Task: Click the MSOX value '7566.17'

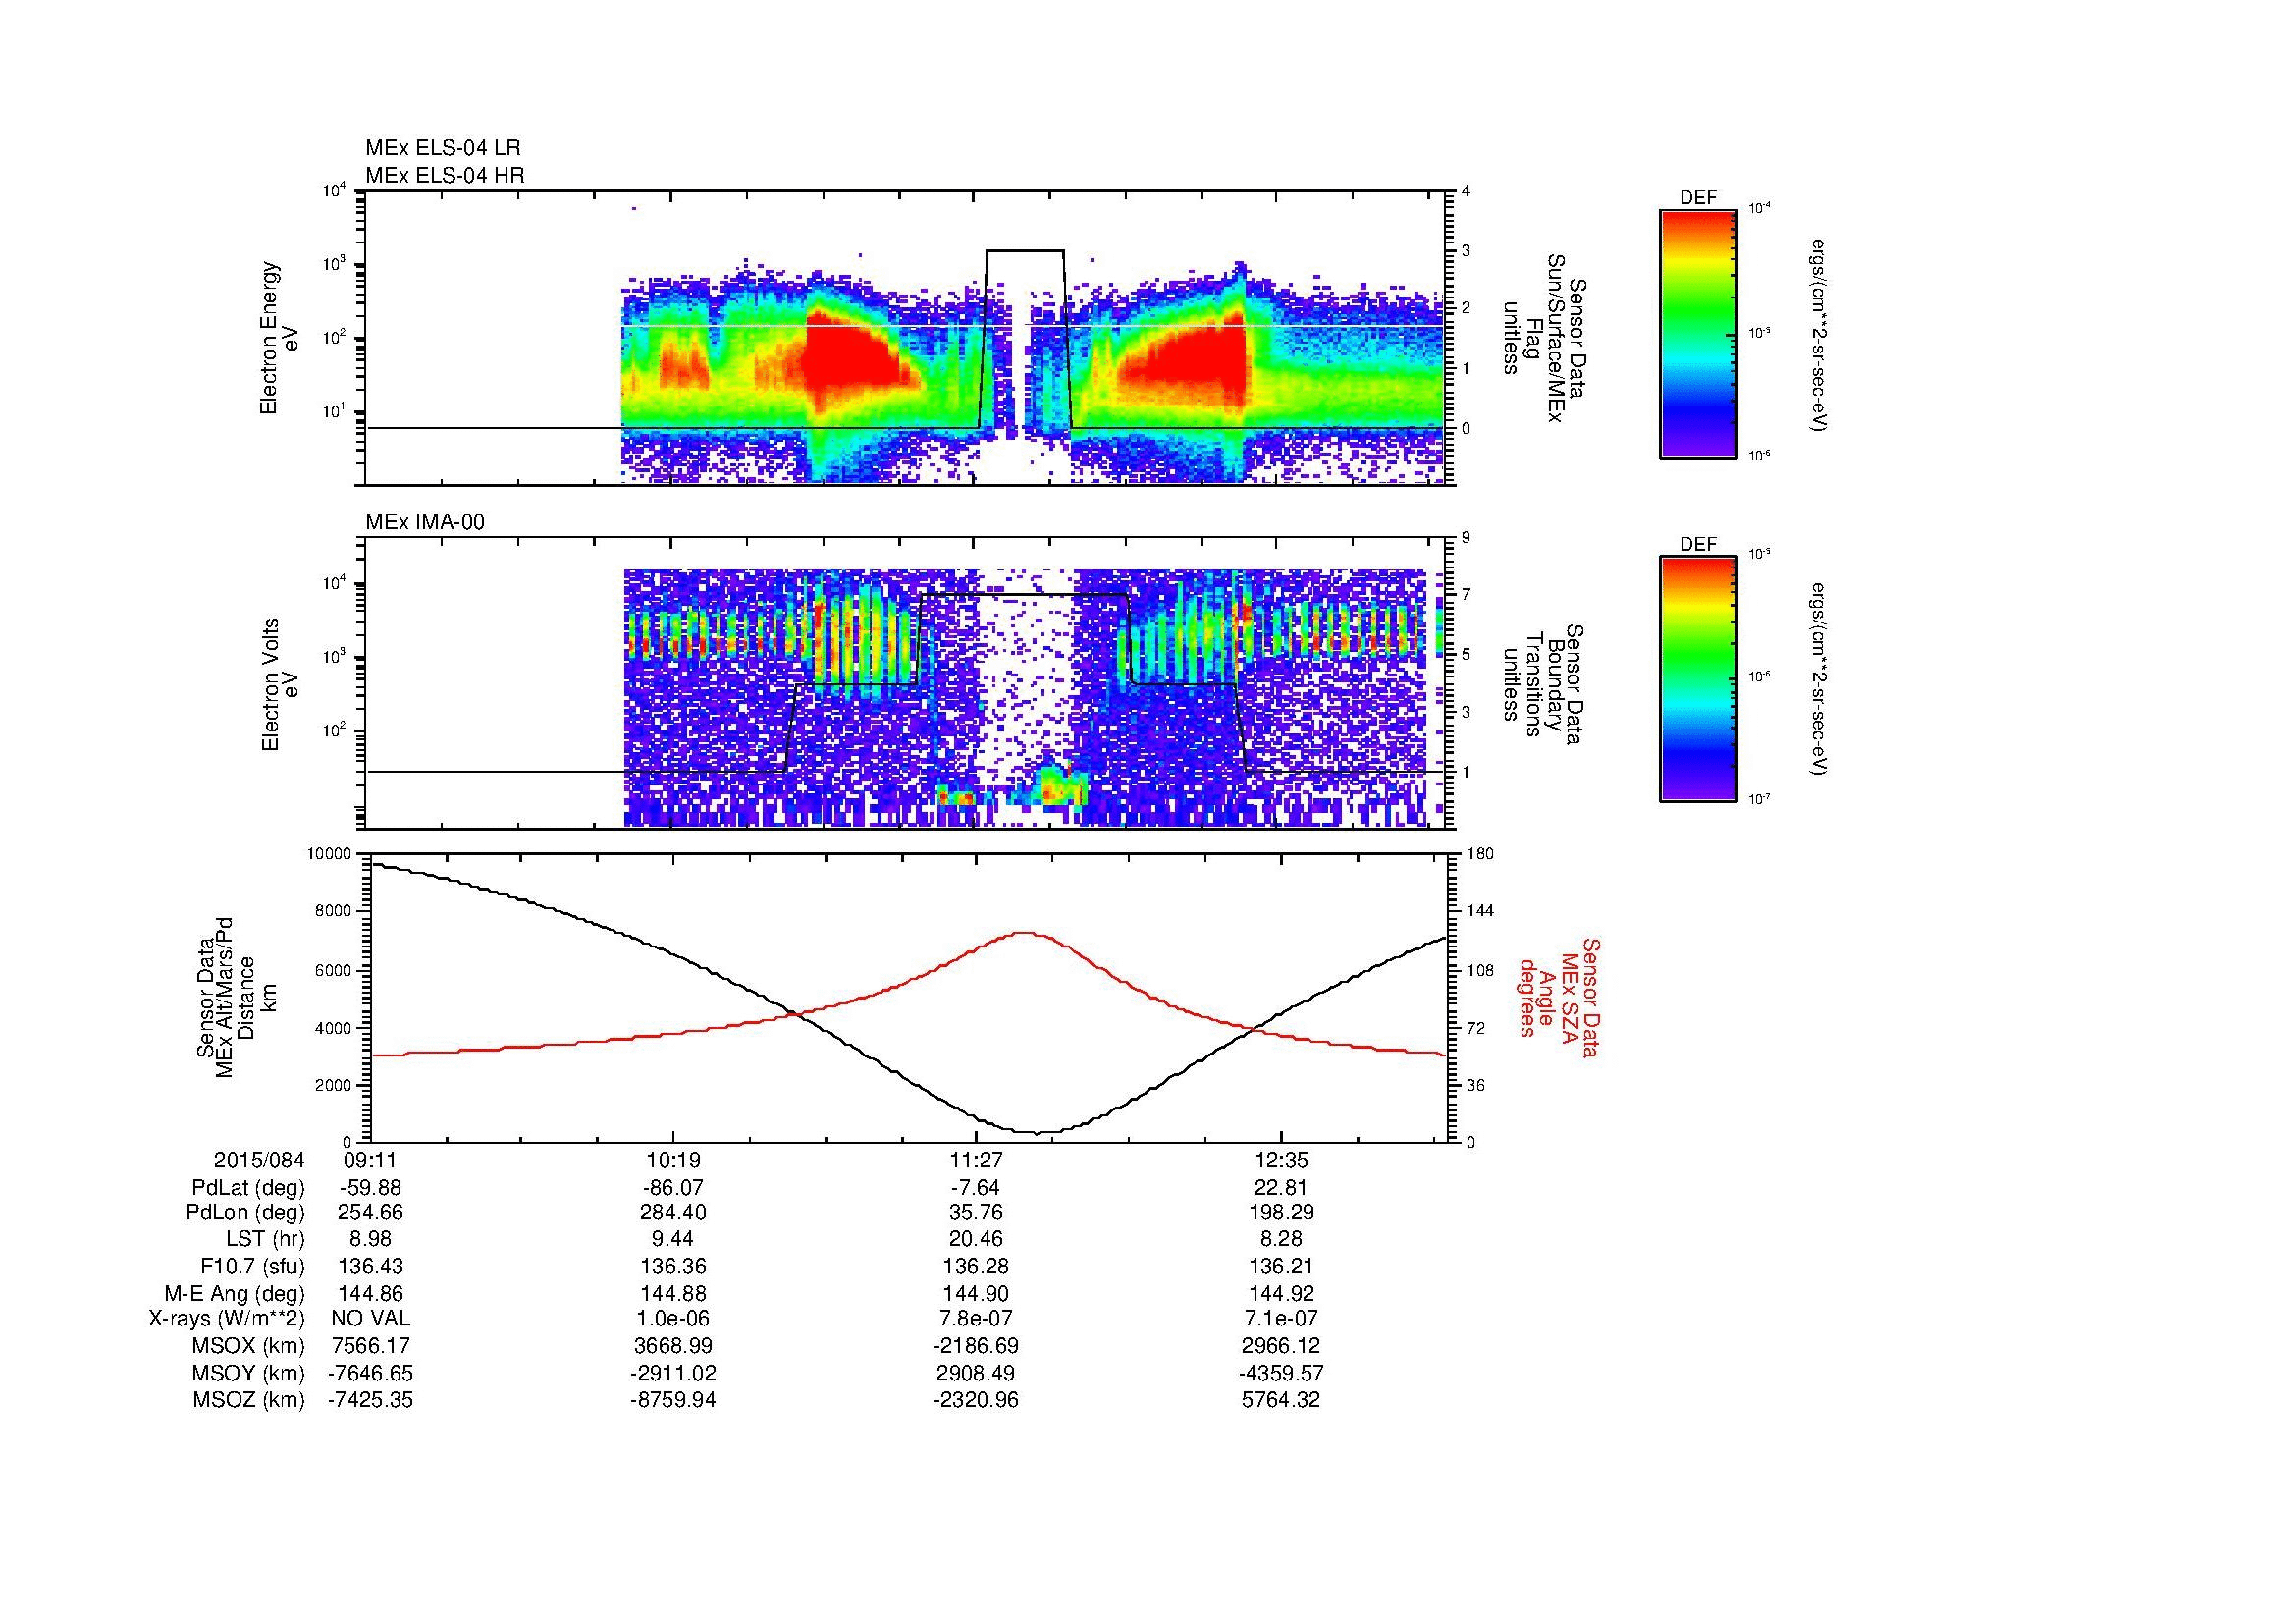Action: [x=371, y=1346]
